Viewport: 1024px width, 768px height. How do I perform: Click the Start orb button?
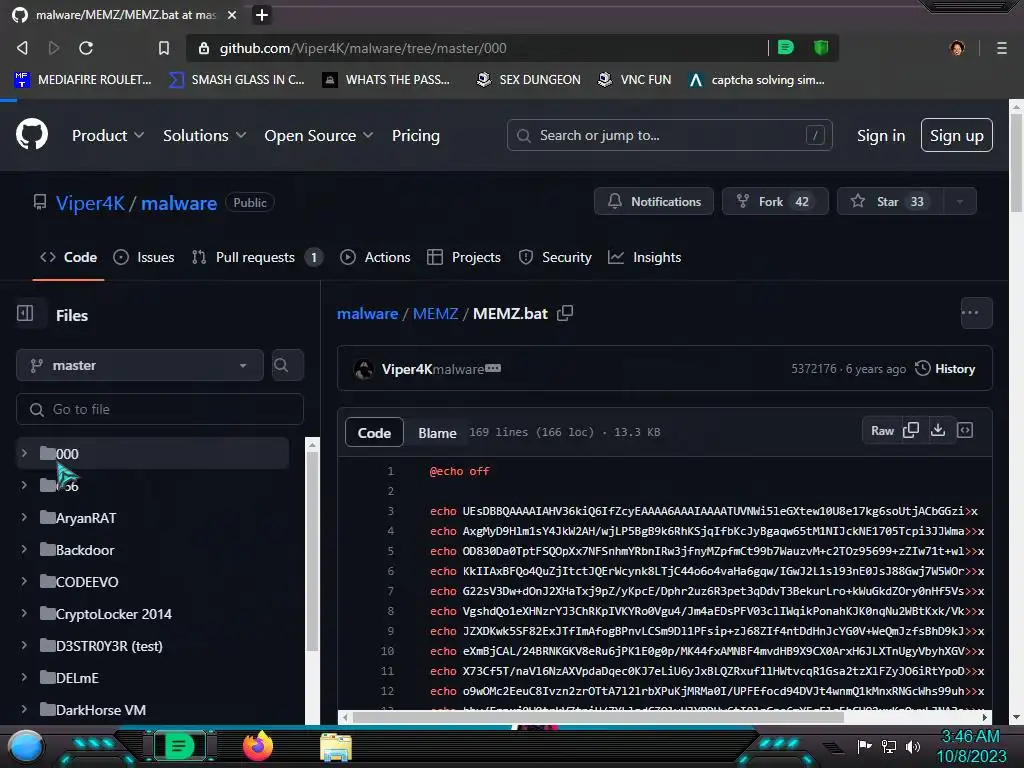(x=26, y=747)
